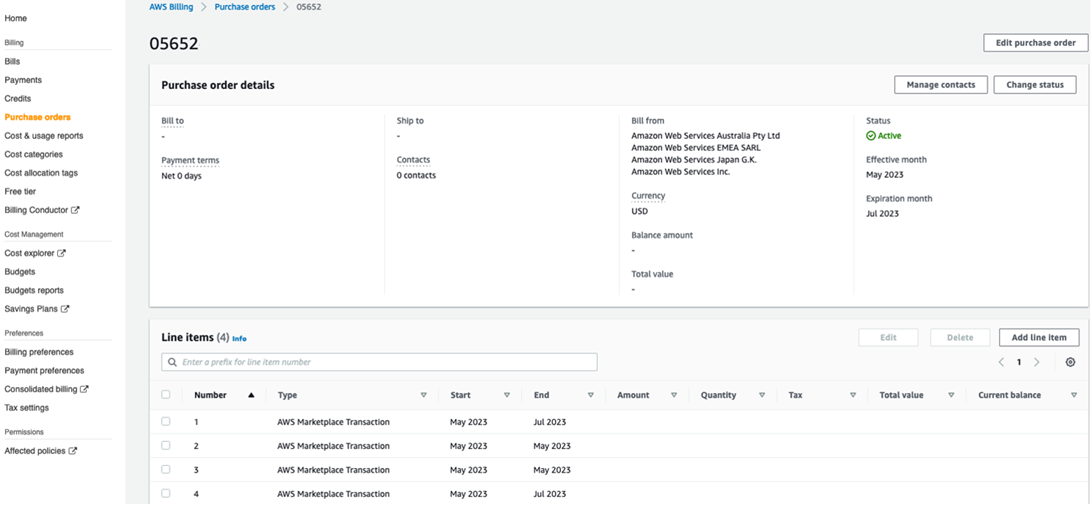Open Line items Info link
This screenshot has height=507, width=1091.
pos(239,339)
